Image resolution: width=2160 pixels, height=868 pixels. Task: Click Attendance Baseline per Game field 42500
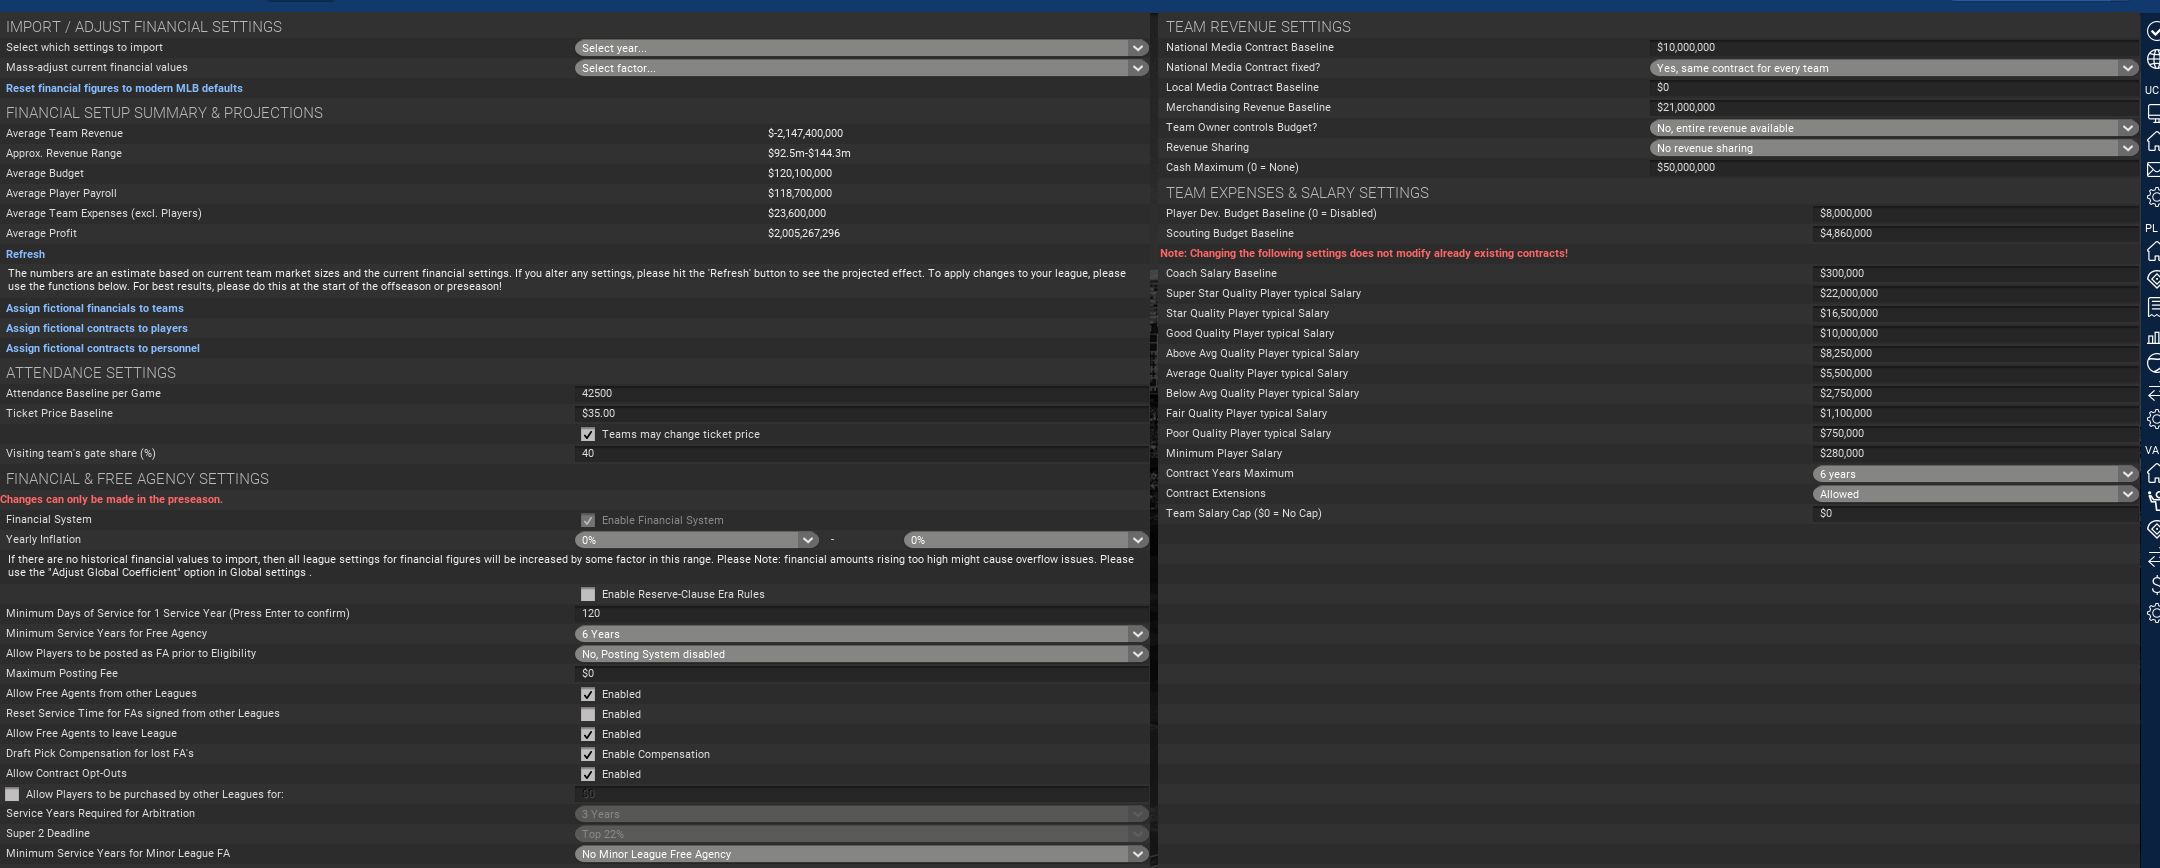[x=862, y=393]
